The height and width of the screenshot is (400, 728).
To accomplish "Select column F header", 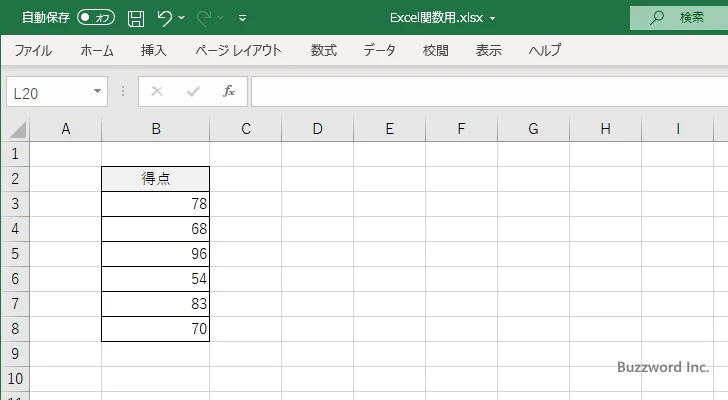I will pyautogui.click(x=462, y=129).
